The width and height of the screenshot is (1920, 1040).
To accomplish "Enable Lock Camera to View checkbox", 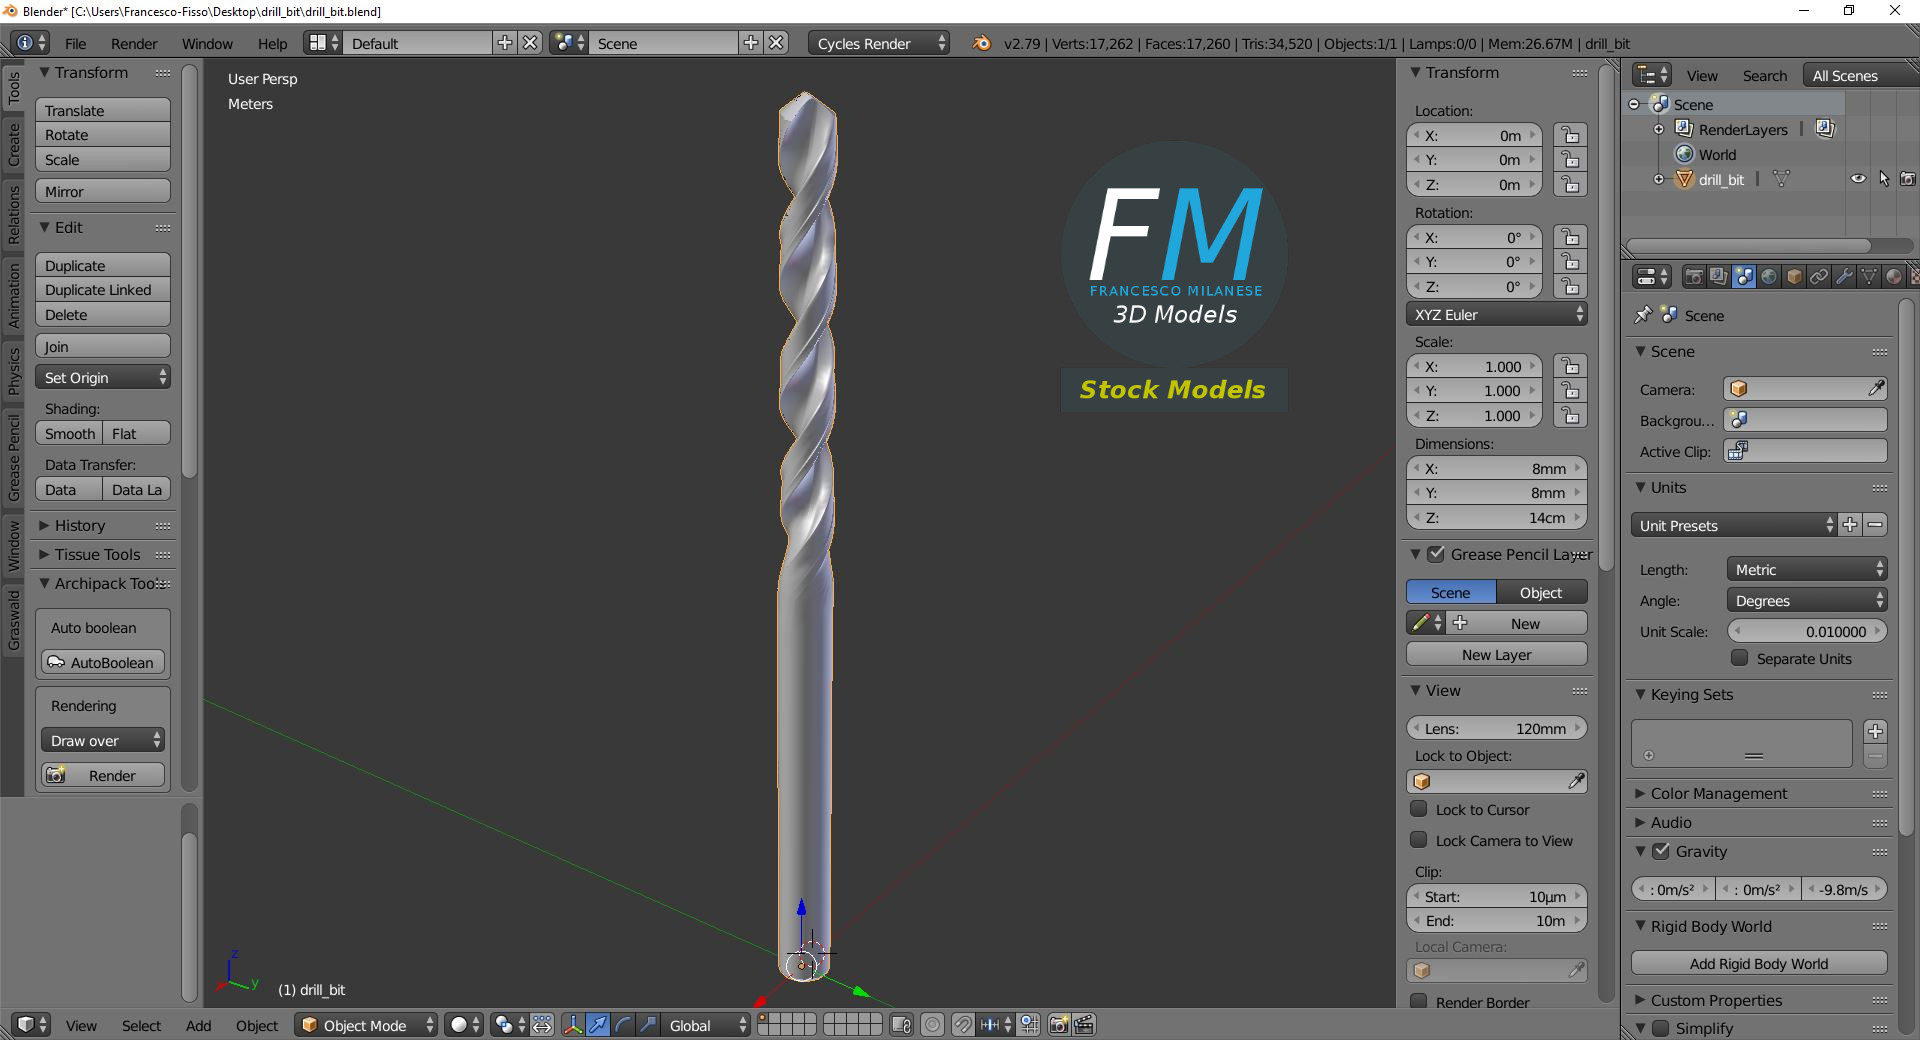I will pyautogui.click(x=1419, y=840).
